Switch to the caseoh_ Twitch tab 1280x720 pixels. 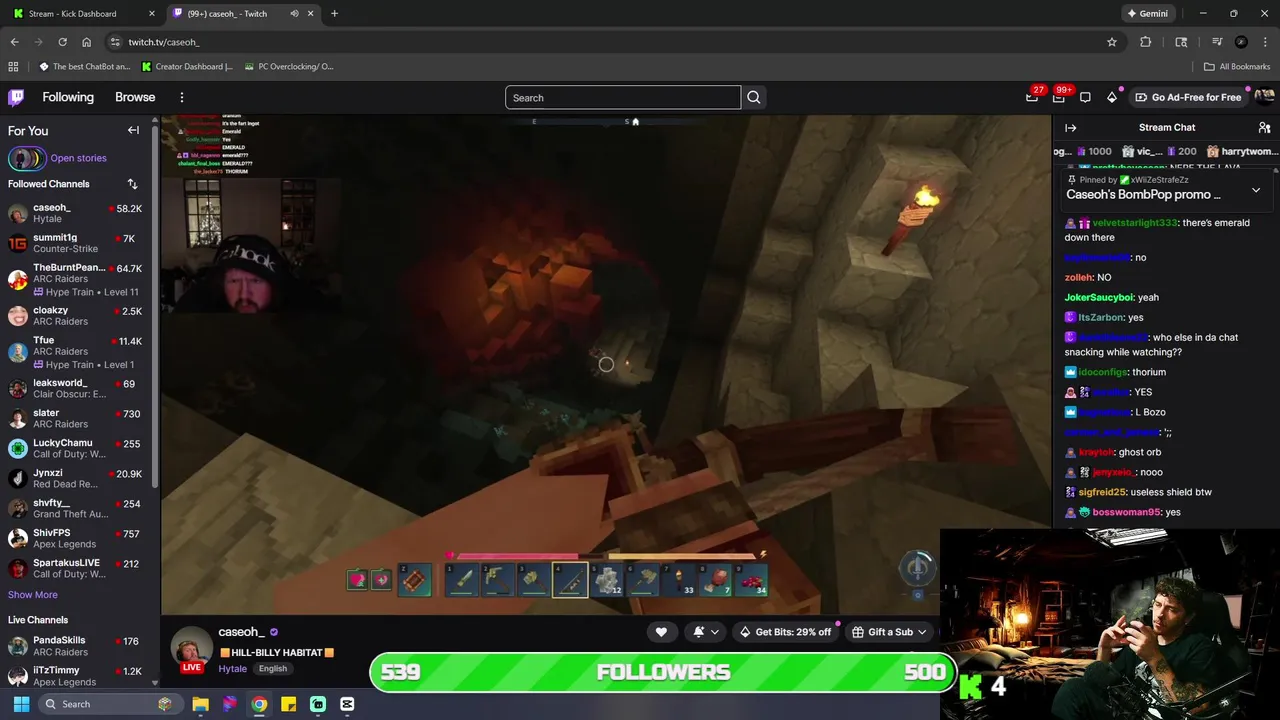pos(242,14)
